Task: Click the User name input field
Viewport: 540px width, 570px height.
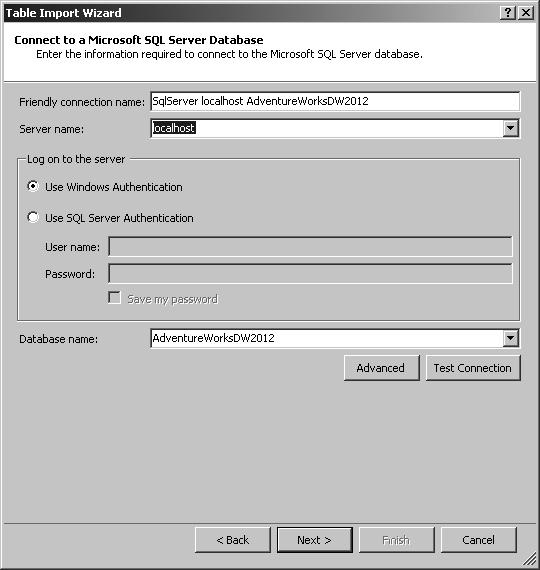Action: click(x=310, y=246)
